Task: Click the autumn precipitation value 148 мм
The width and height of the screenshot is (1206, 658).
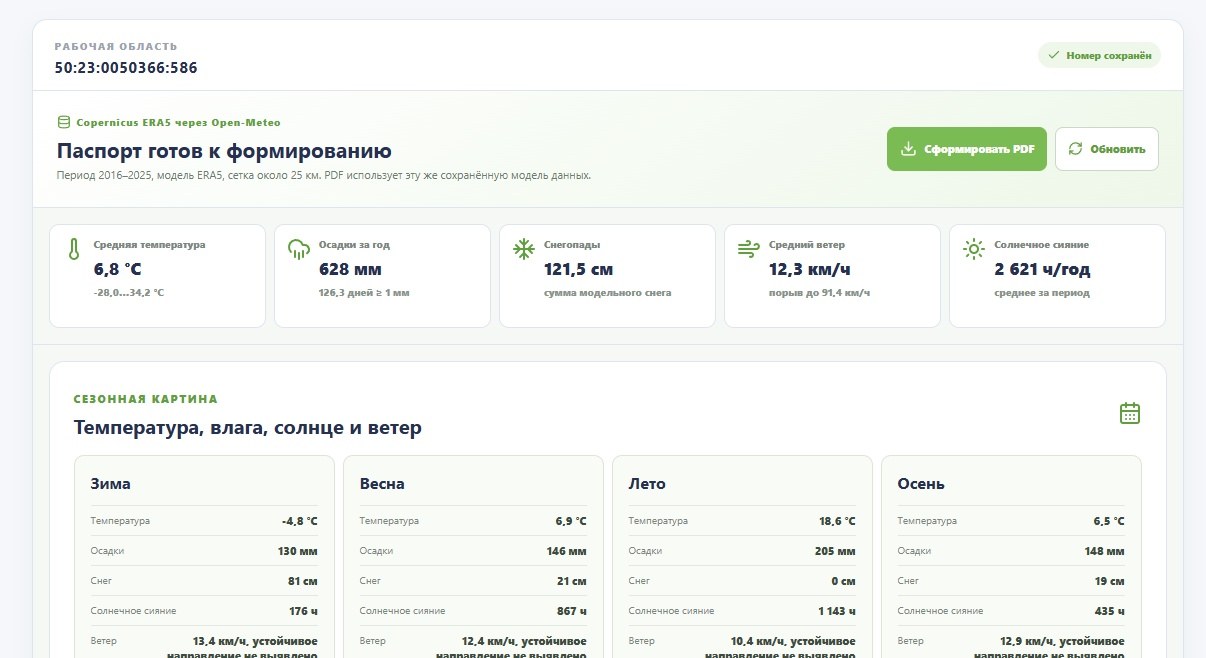Action: pyautogui.click(x=1104, y=551)
